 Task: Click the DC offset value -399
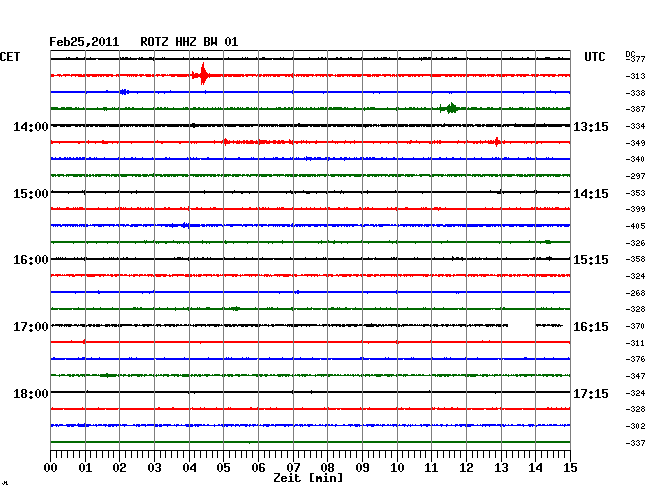point(635,209)
